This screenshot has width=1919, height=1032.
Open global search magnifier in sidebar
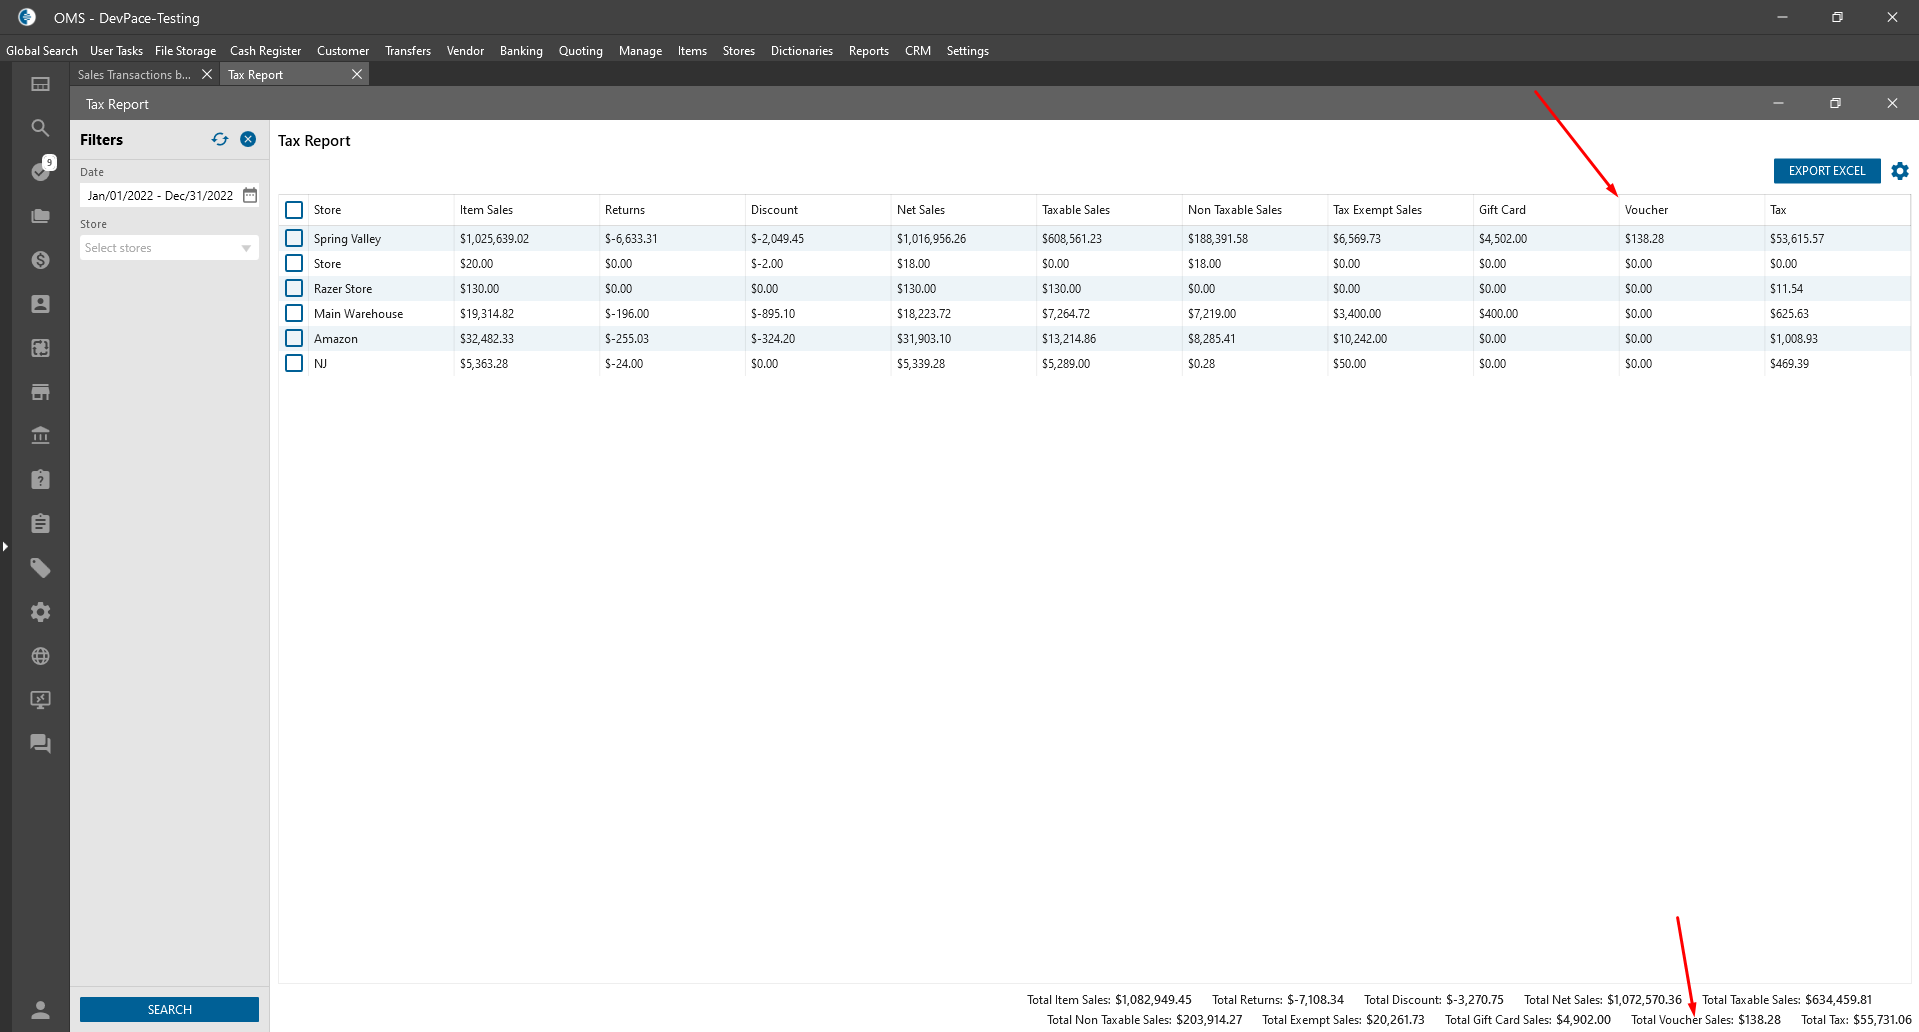(40, 128)
